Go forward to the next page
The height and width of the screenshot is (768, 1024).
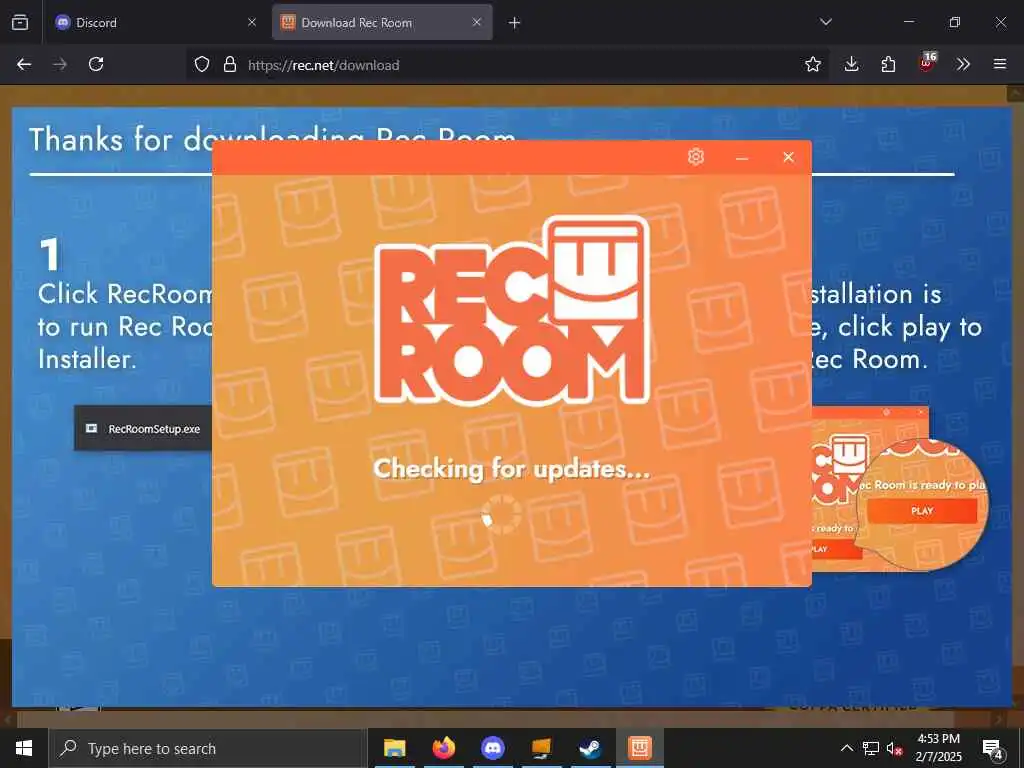(60, 64)
